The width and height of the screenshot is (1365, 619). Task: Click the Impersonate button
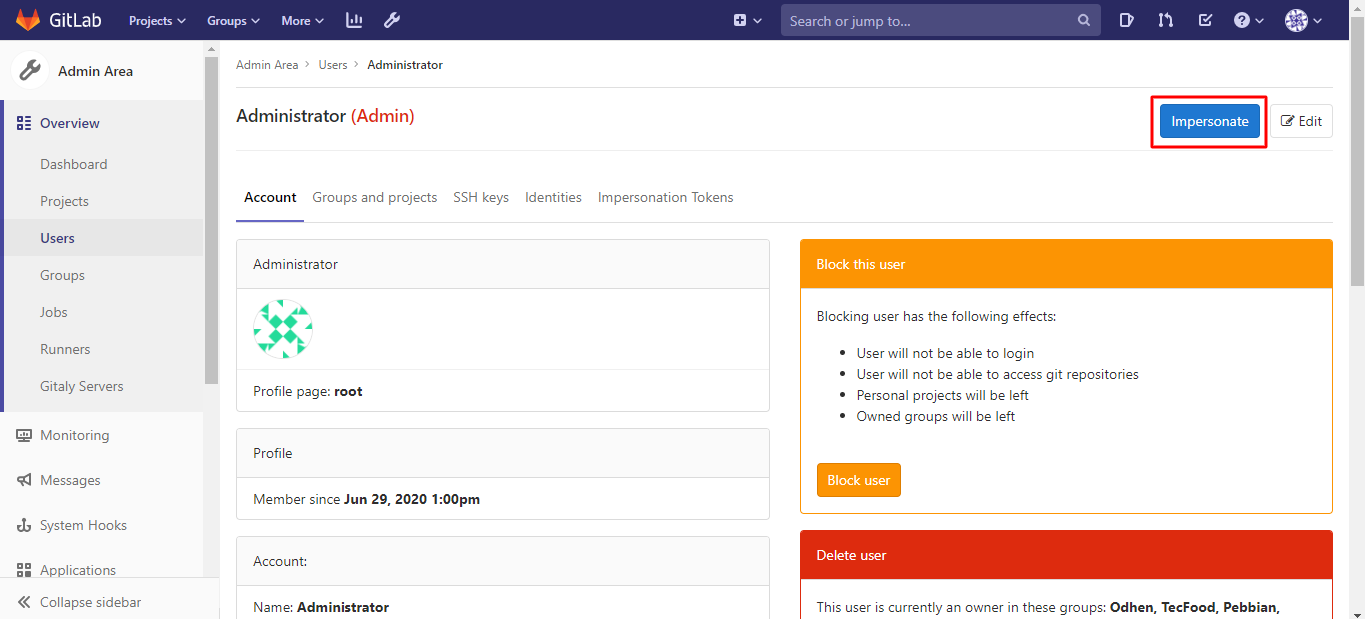pos(1210,121)
